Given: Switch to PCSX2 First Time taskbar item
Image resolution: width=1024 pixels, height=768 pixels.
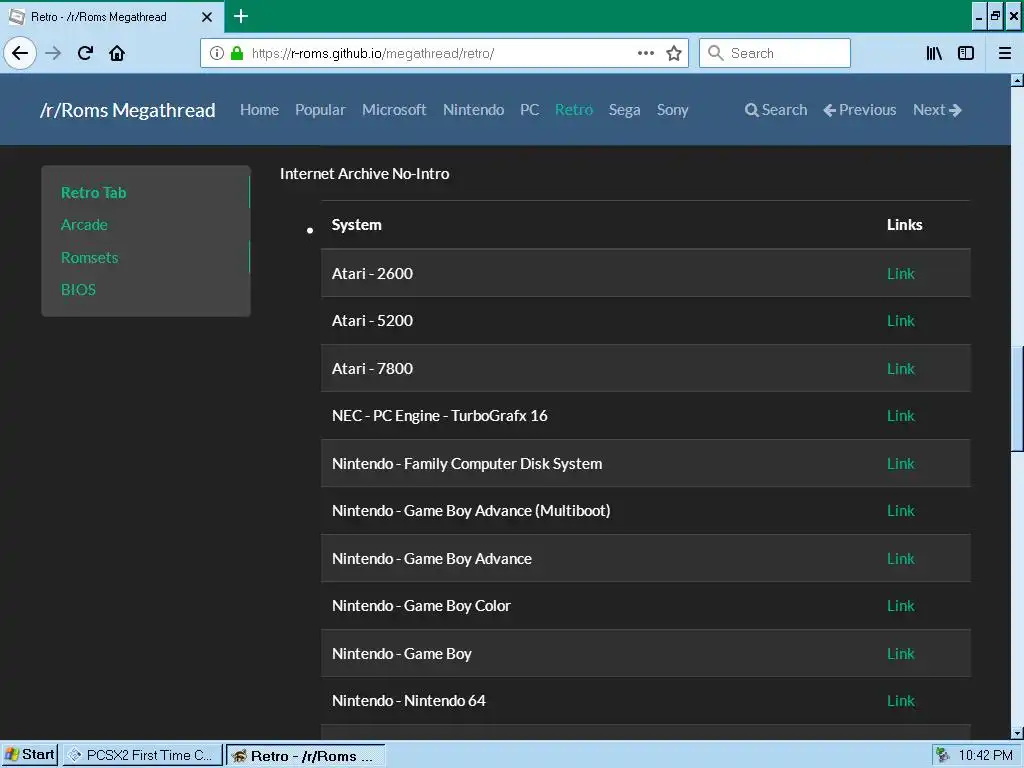Looking at the screenshot, I should click(x=142, y=755).
